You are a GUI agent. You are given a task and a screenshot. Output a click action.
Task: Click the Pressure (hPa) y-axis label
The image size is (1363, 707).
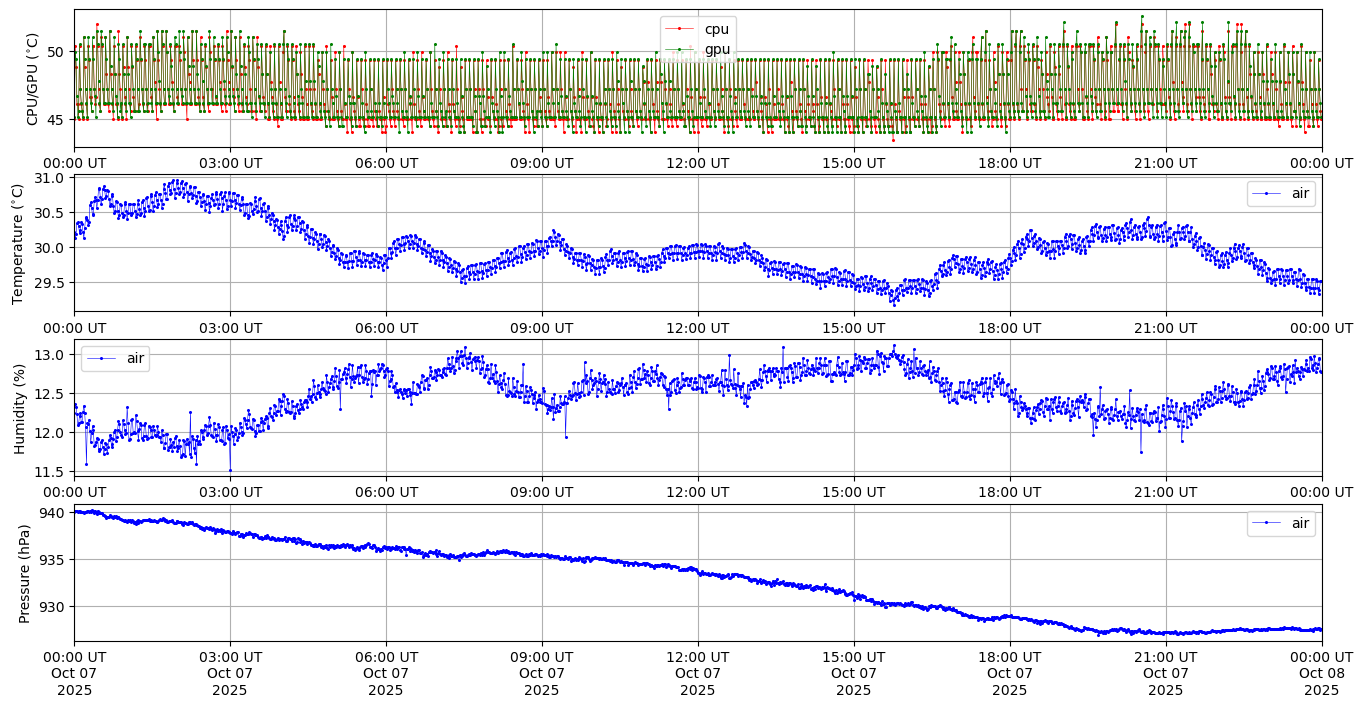click(x=25, y=573)
